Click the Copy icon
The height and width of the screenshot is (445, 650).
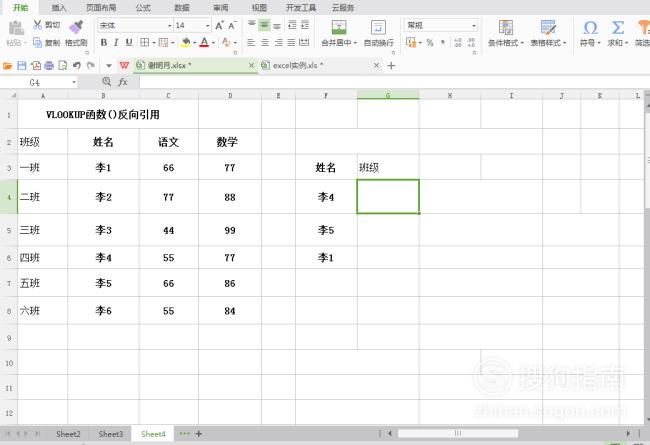click(37, 42)
